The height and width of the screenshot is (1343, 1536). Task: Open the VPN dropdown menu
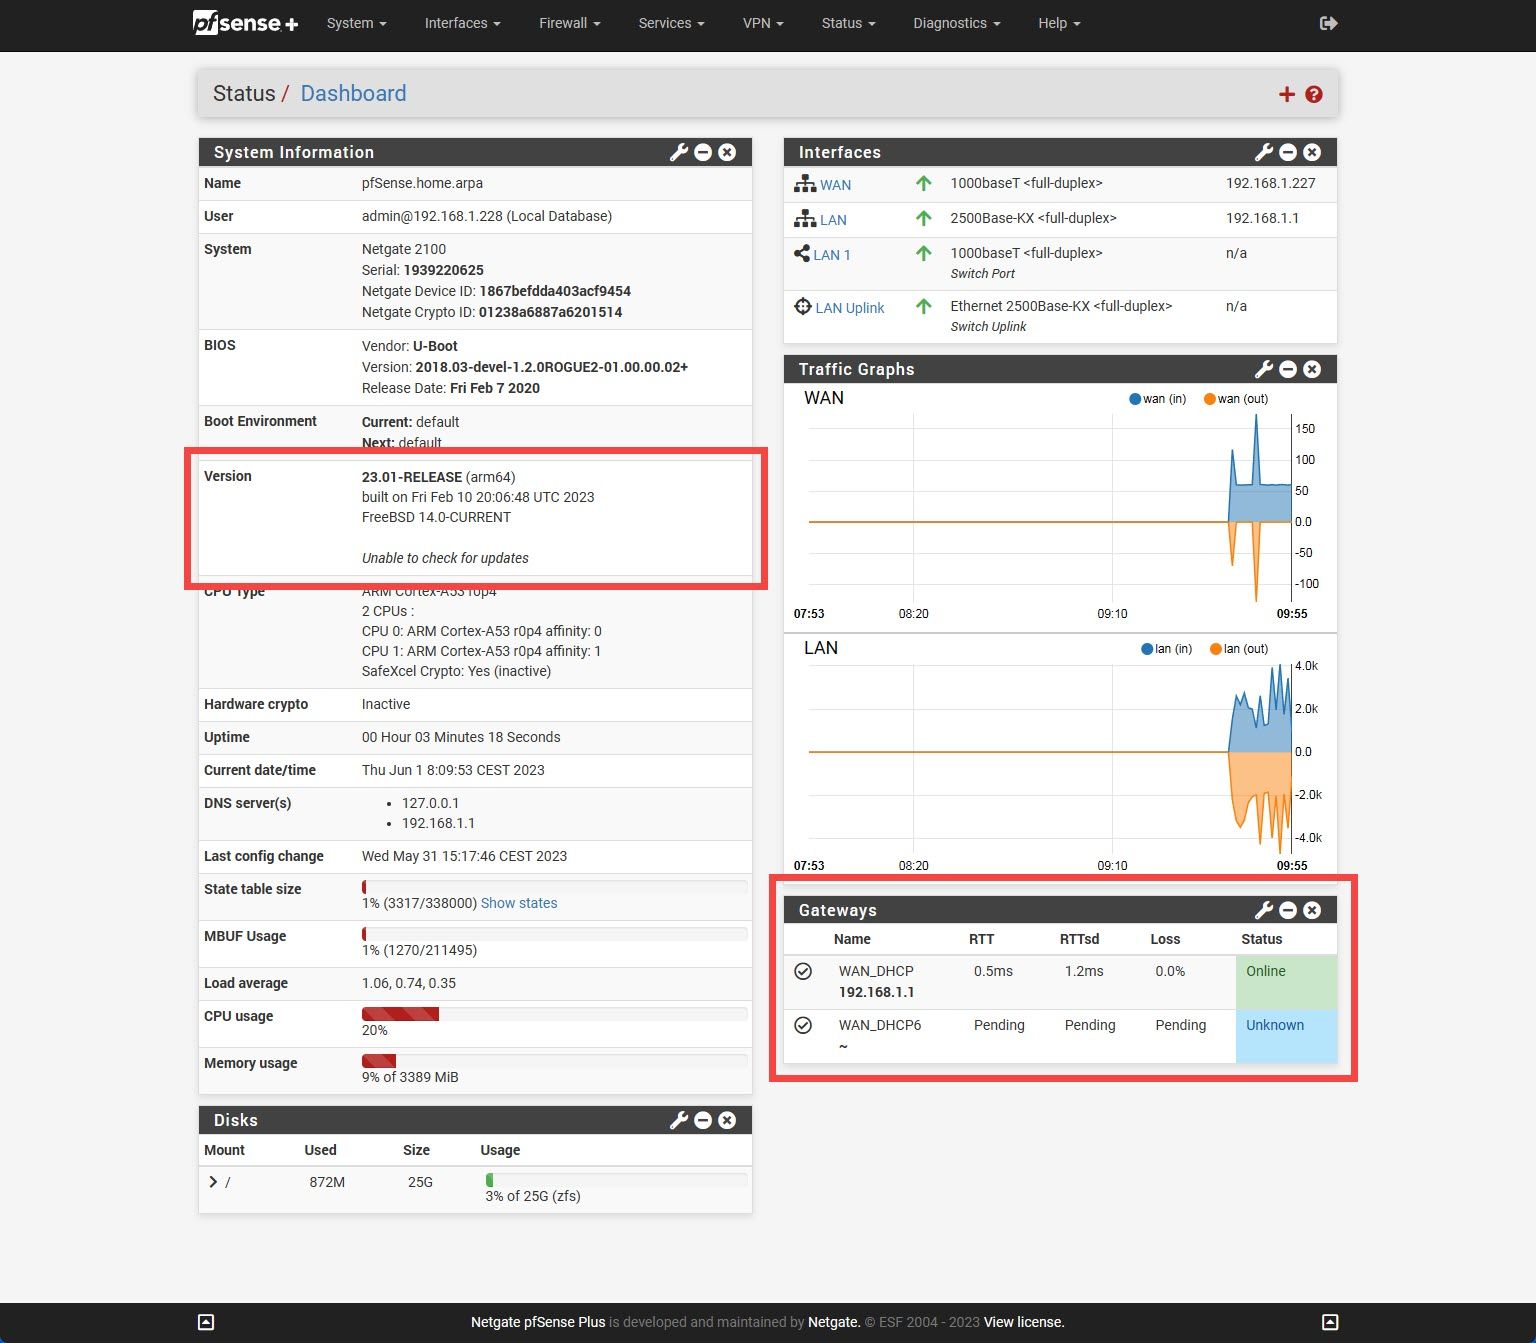click(763, 23)
